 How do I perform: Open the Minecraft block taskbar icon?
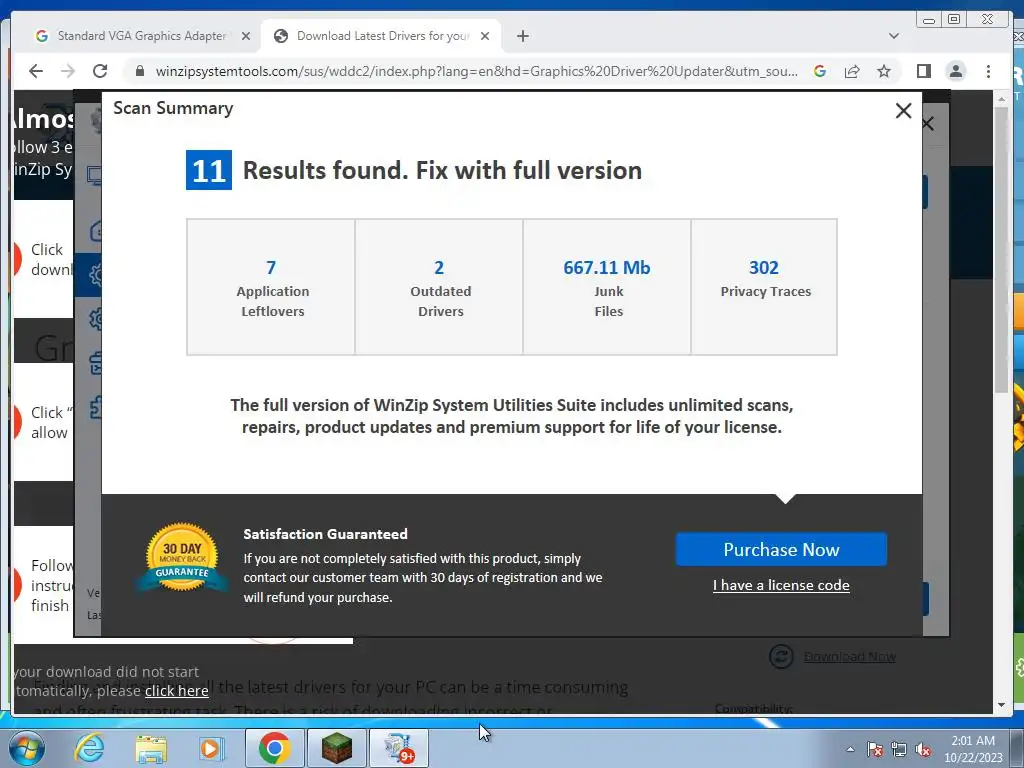[337, 748]
